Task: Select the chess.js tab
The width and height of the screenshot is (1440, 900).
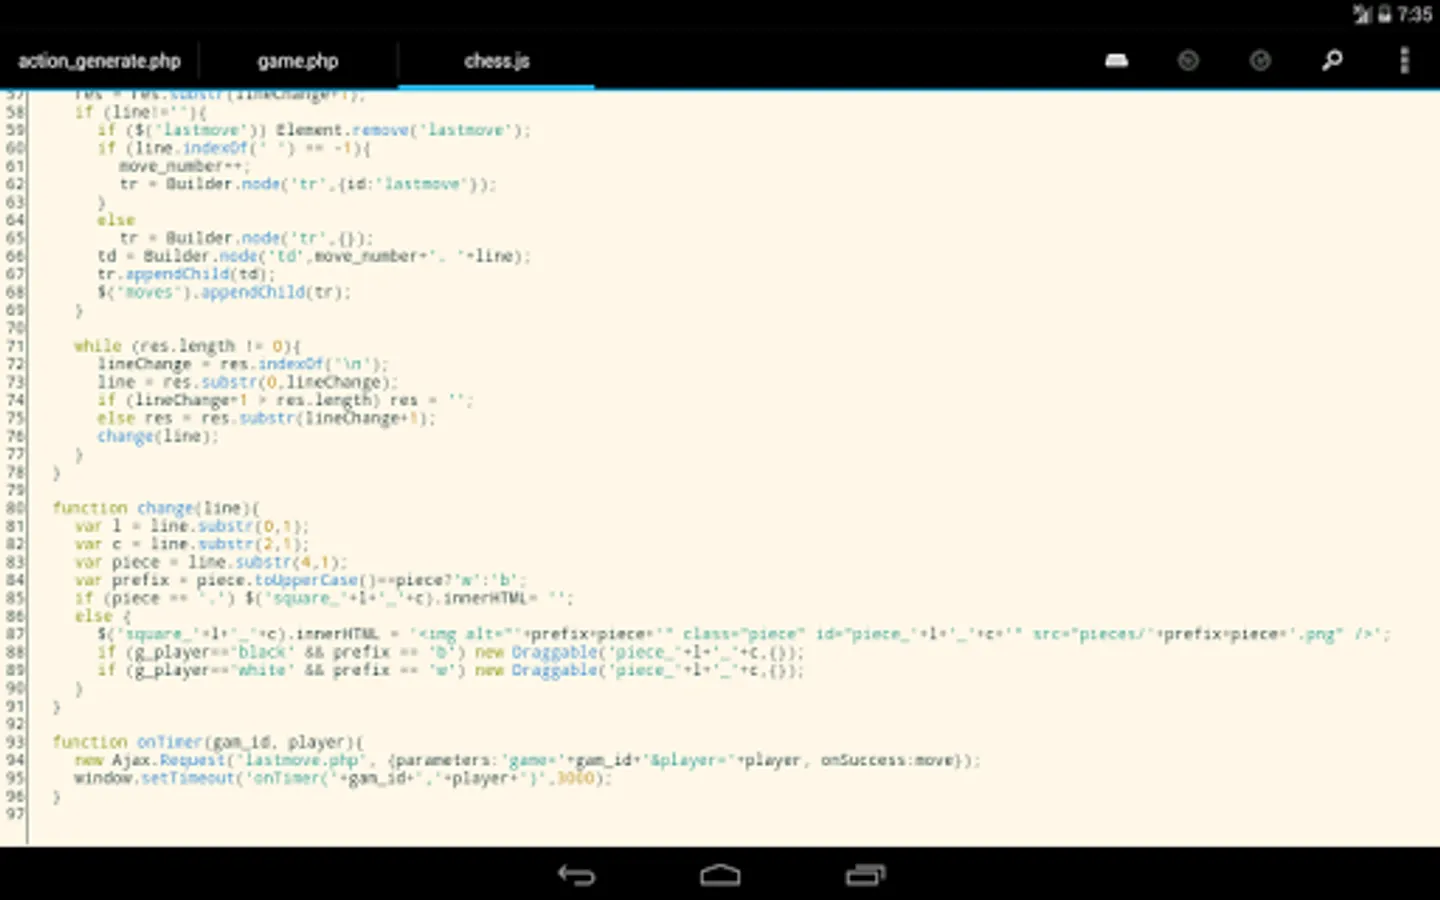Action: tap(497, 61)
